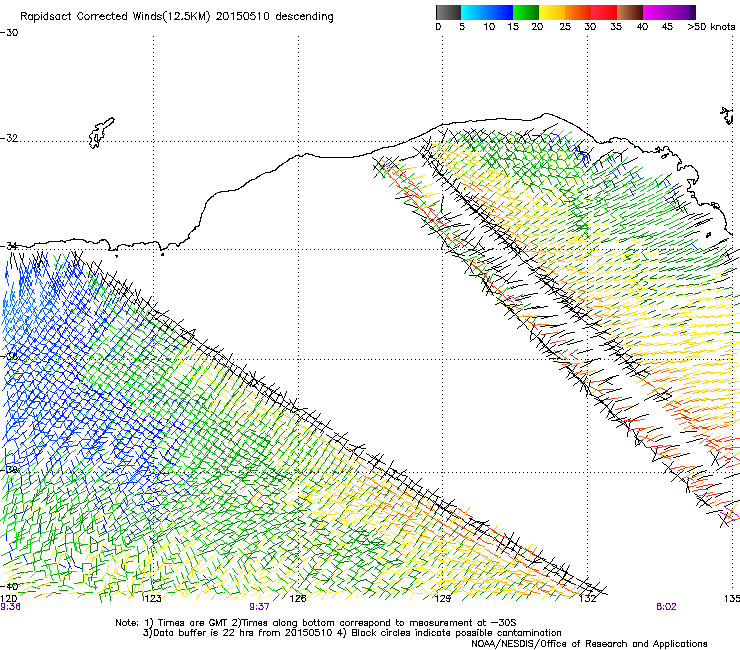The image size is (740, 650).
Task: Click the purple '8:02' time label
Action: pyautogui.click(x=666, y=607)
